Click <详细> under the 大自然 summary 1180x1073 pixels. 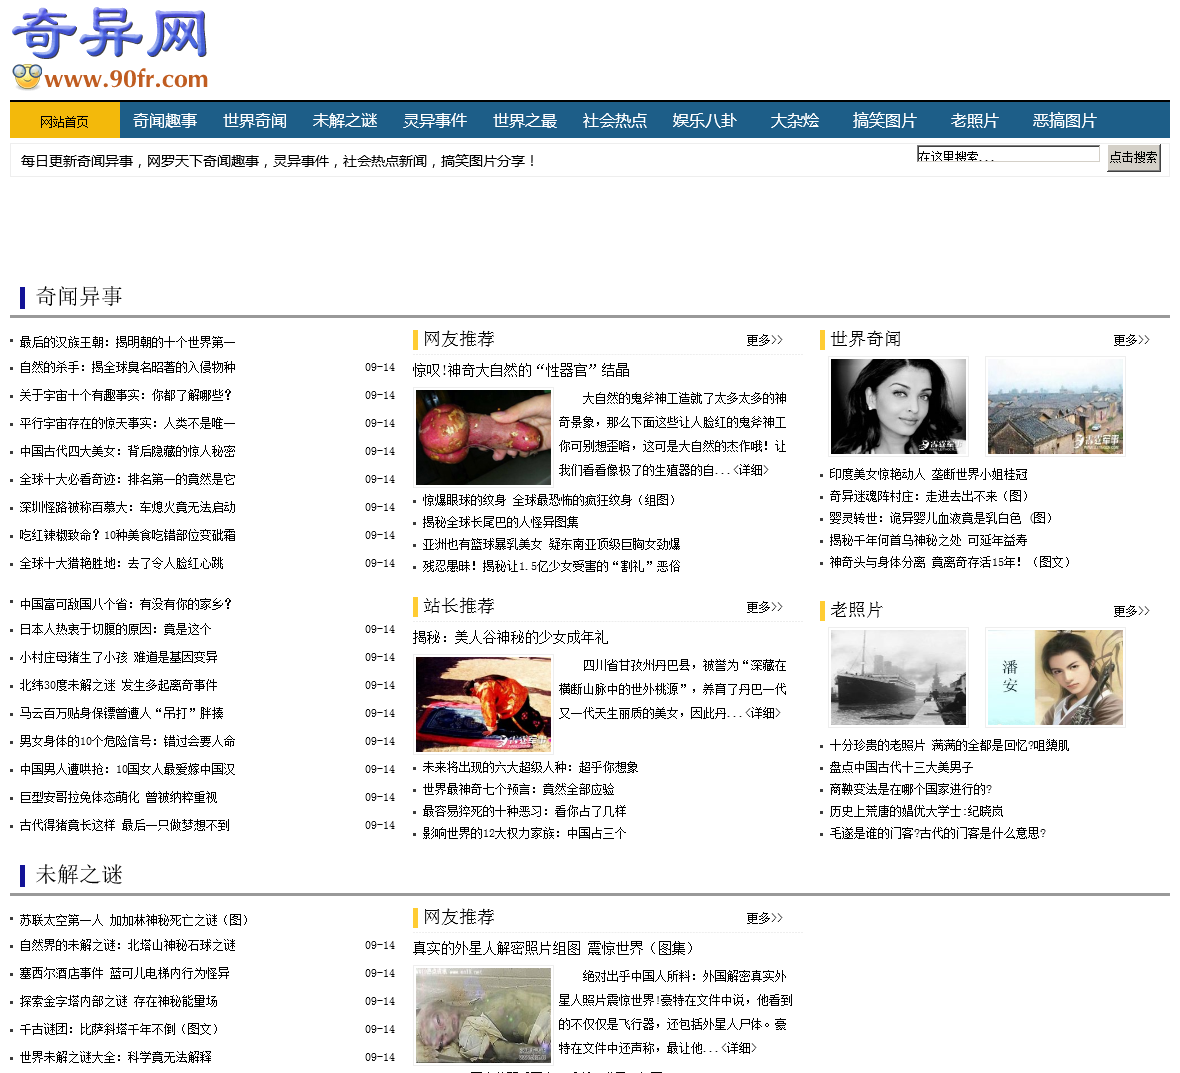751,470
